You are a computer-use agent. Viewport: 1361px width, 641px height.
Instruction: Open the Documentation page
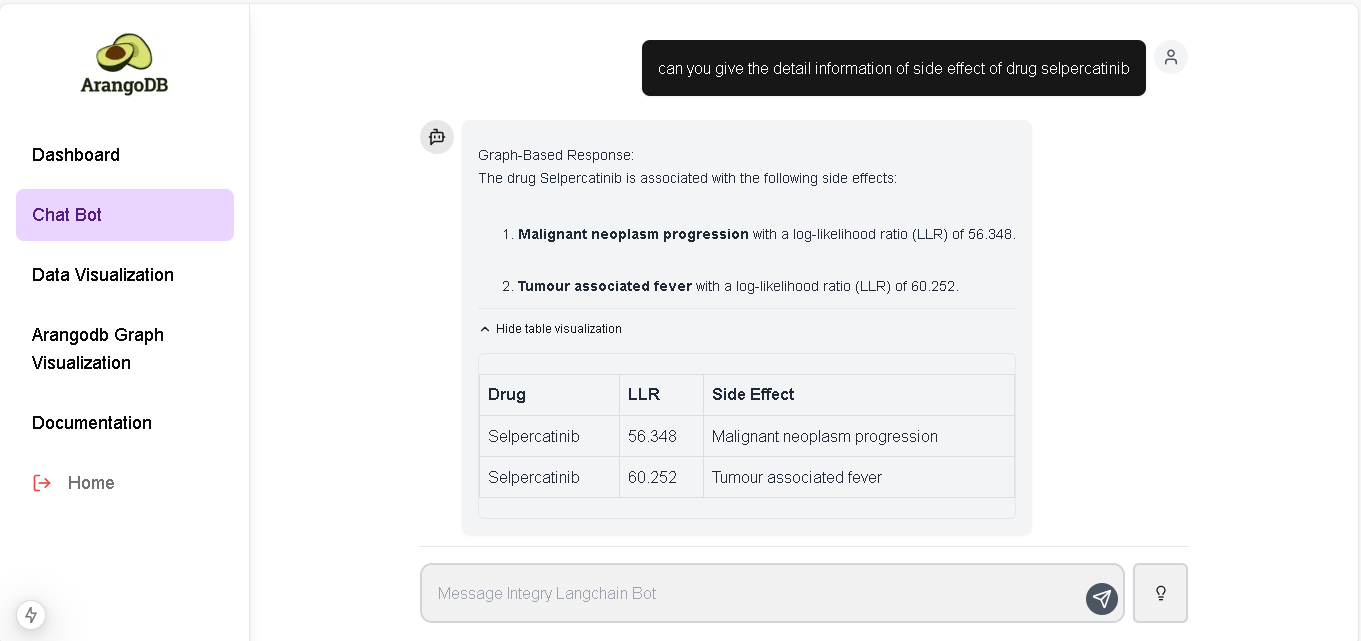92,423
